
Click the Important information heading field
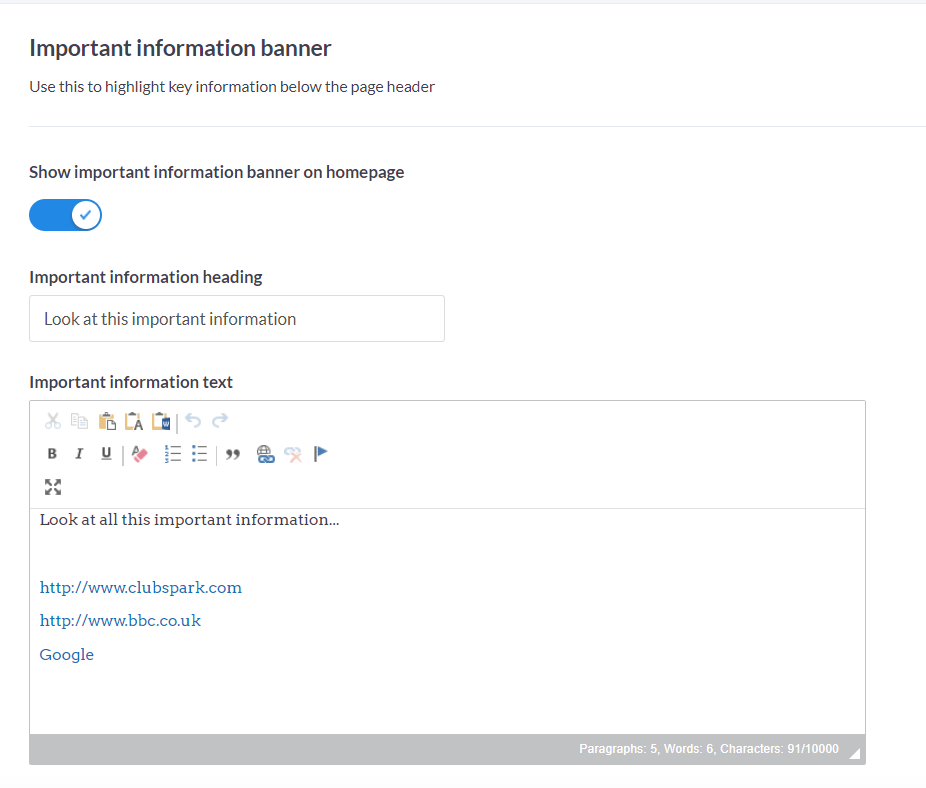pyautogui.click(x=237, y=319)
